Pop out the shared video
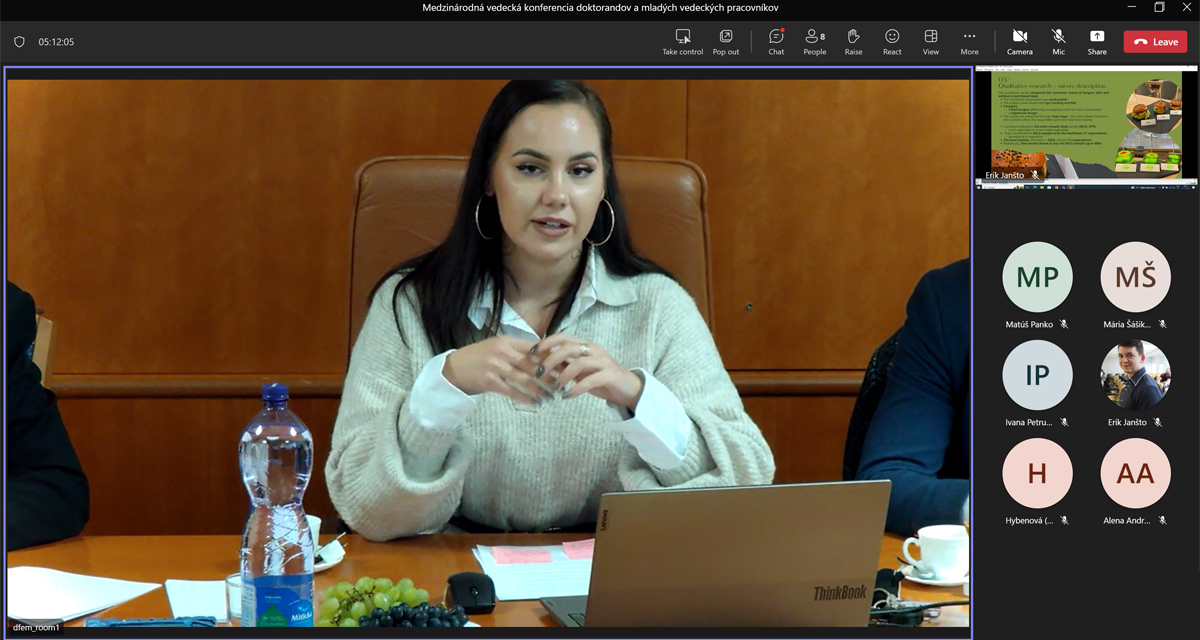Viewport: 1200px width, 640px height. (x=726, y=41)
